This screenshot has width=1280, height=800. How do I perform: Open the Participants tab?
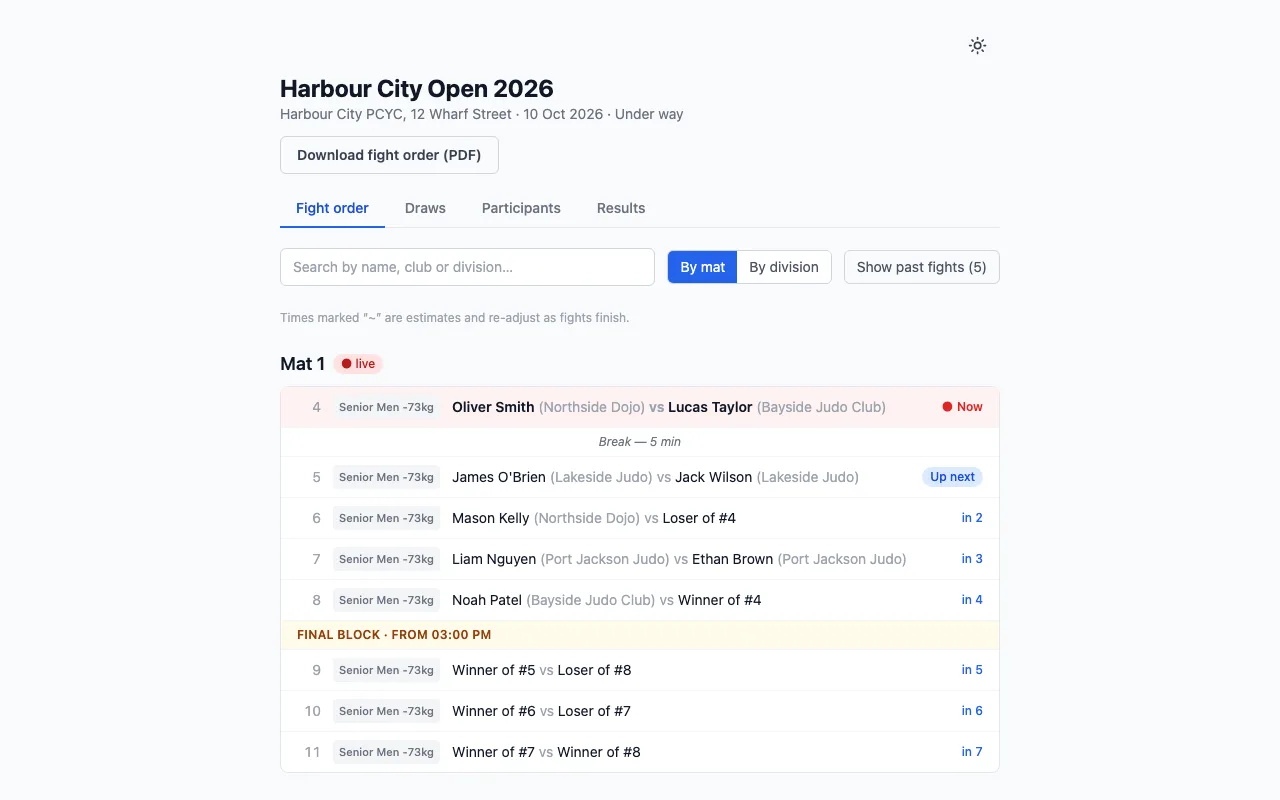pos(521,208)
